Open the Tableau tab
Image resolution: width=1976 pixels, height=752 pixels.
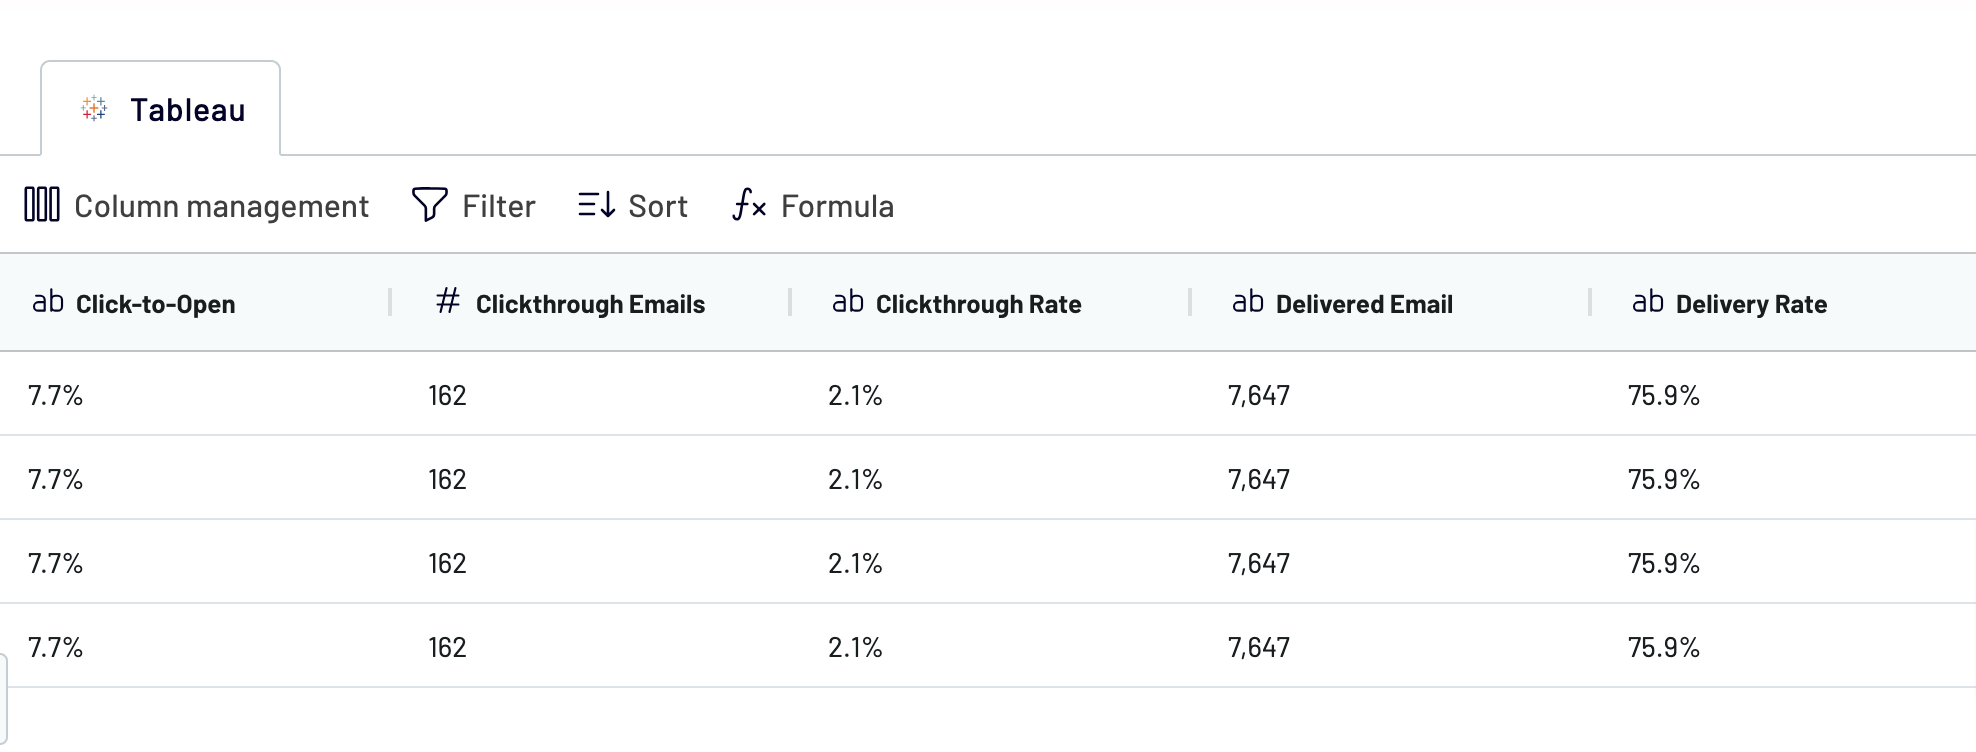[x=187, y=110]
